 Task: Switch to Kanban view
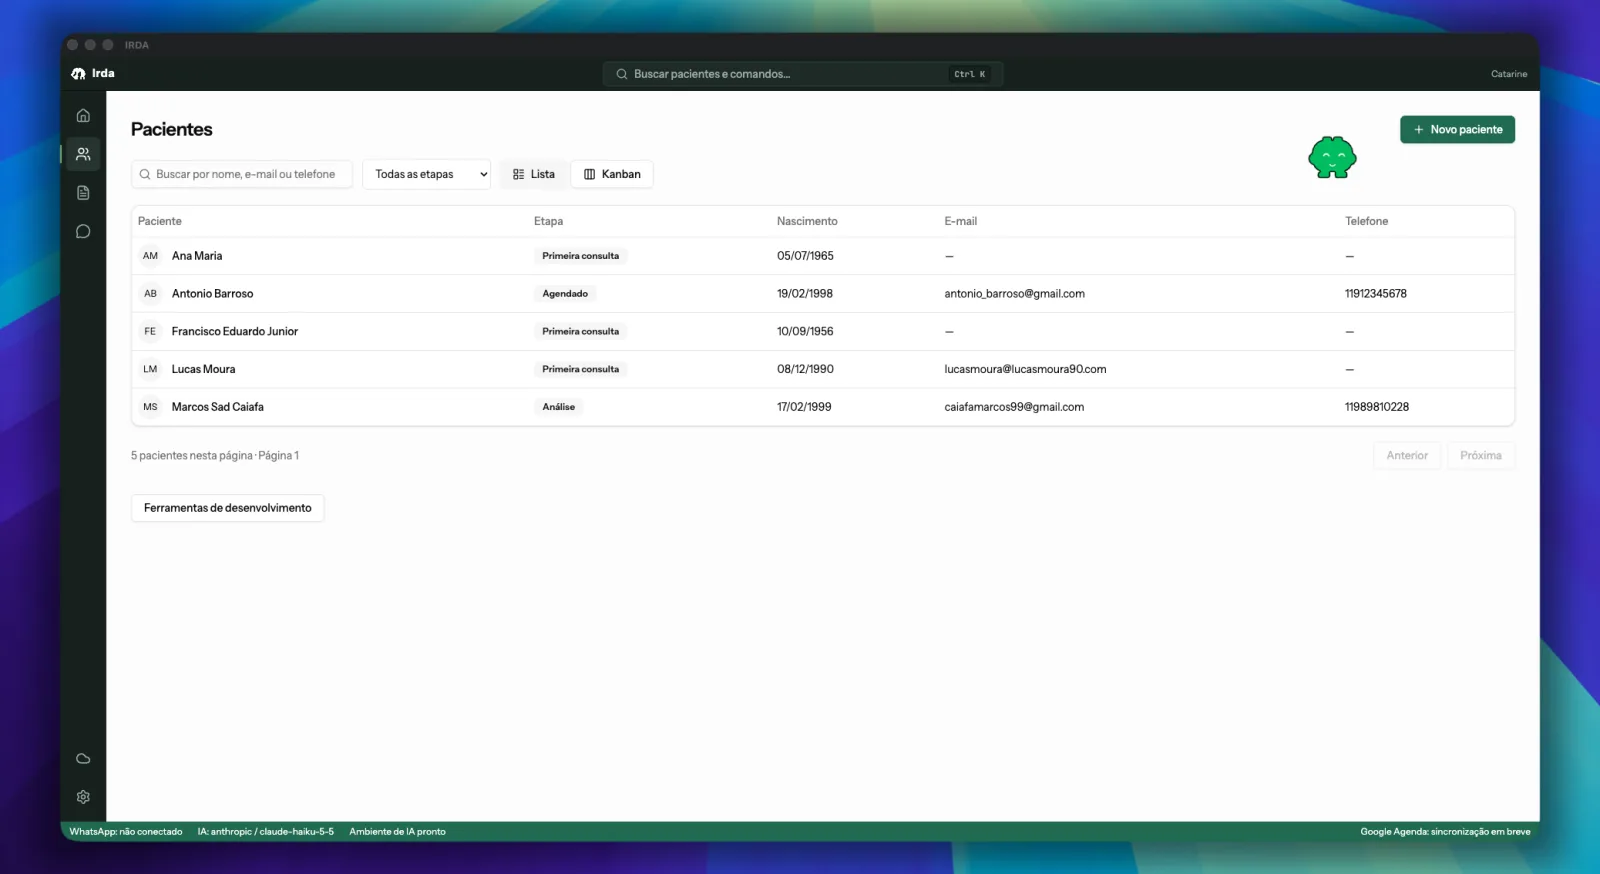click(612, 174)
